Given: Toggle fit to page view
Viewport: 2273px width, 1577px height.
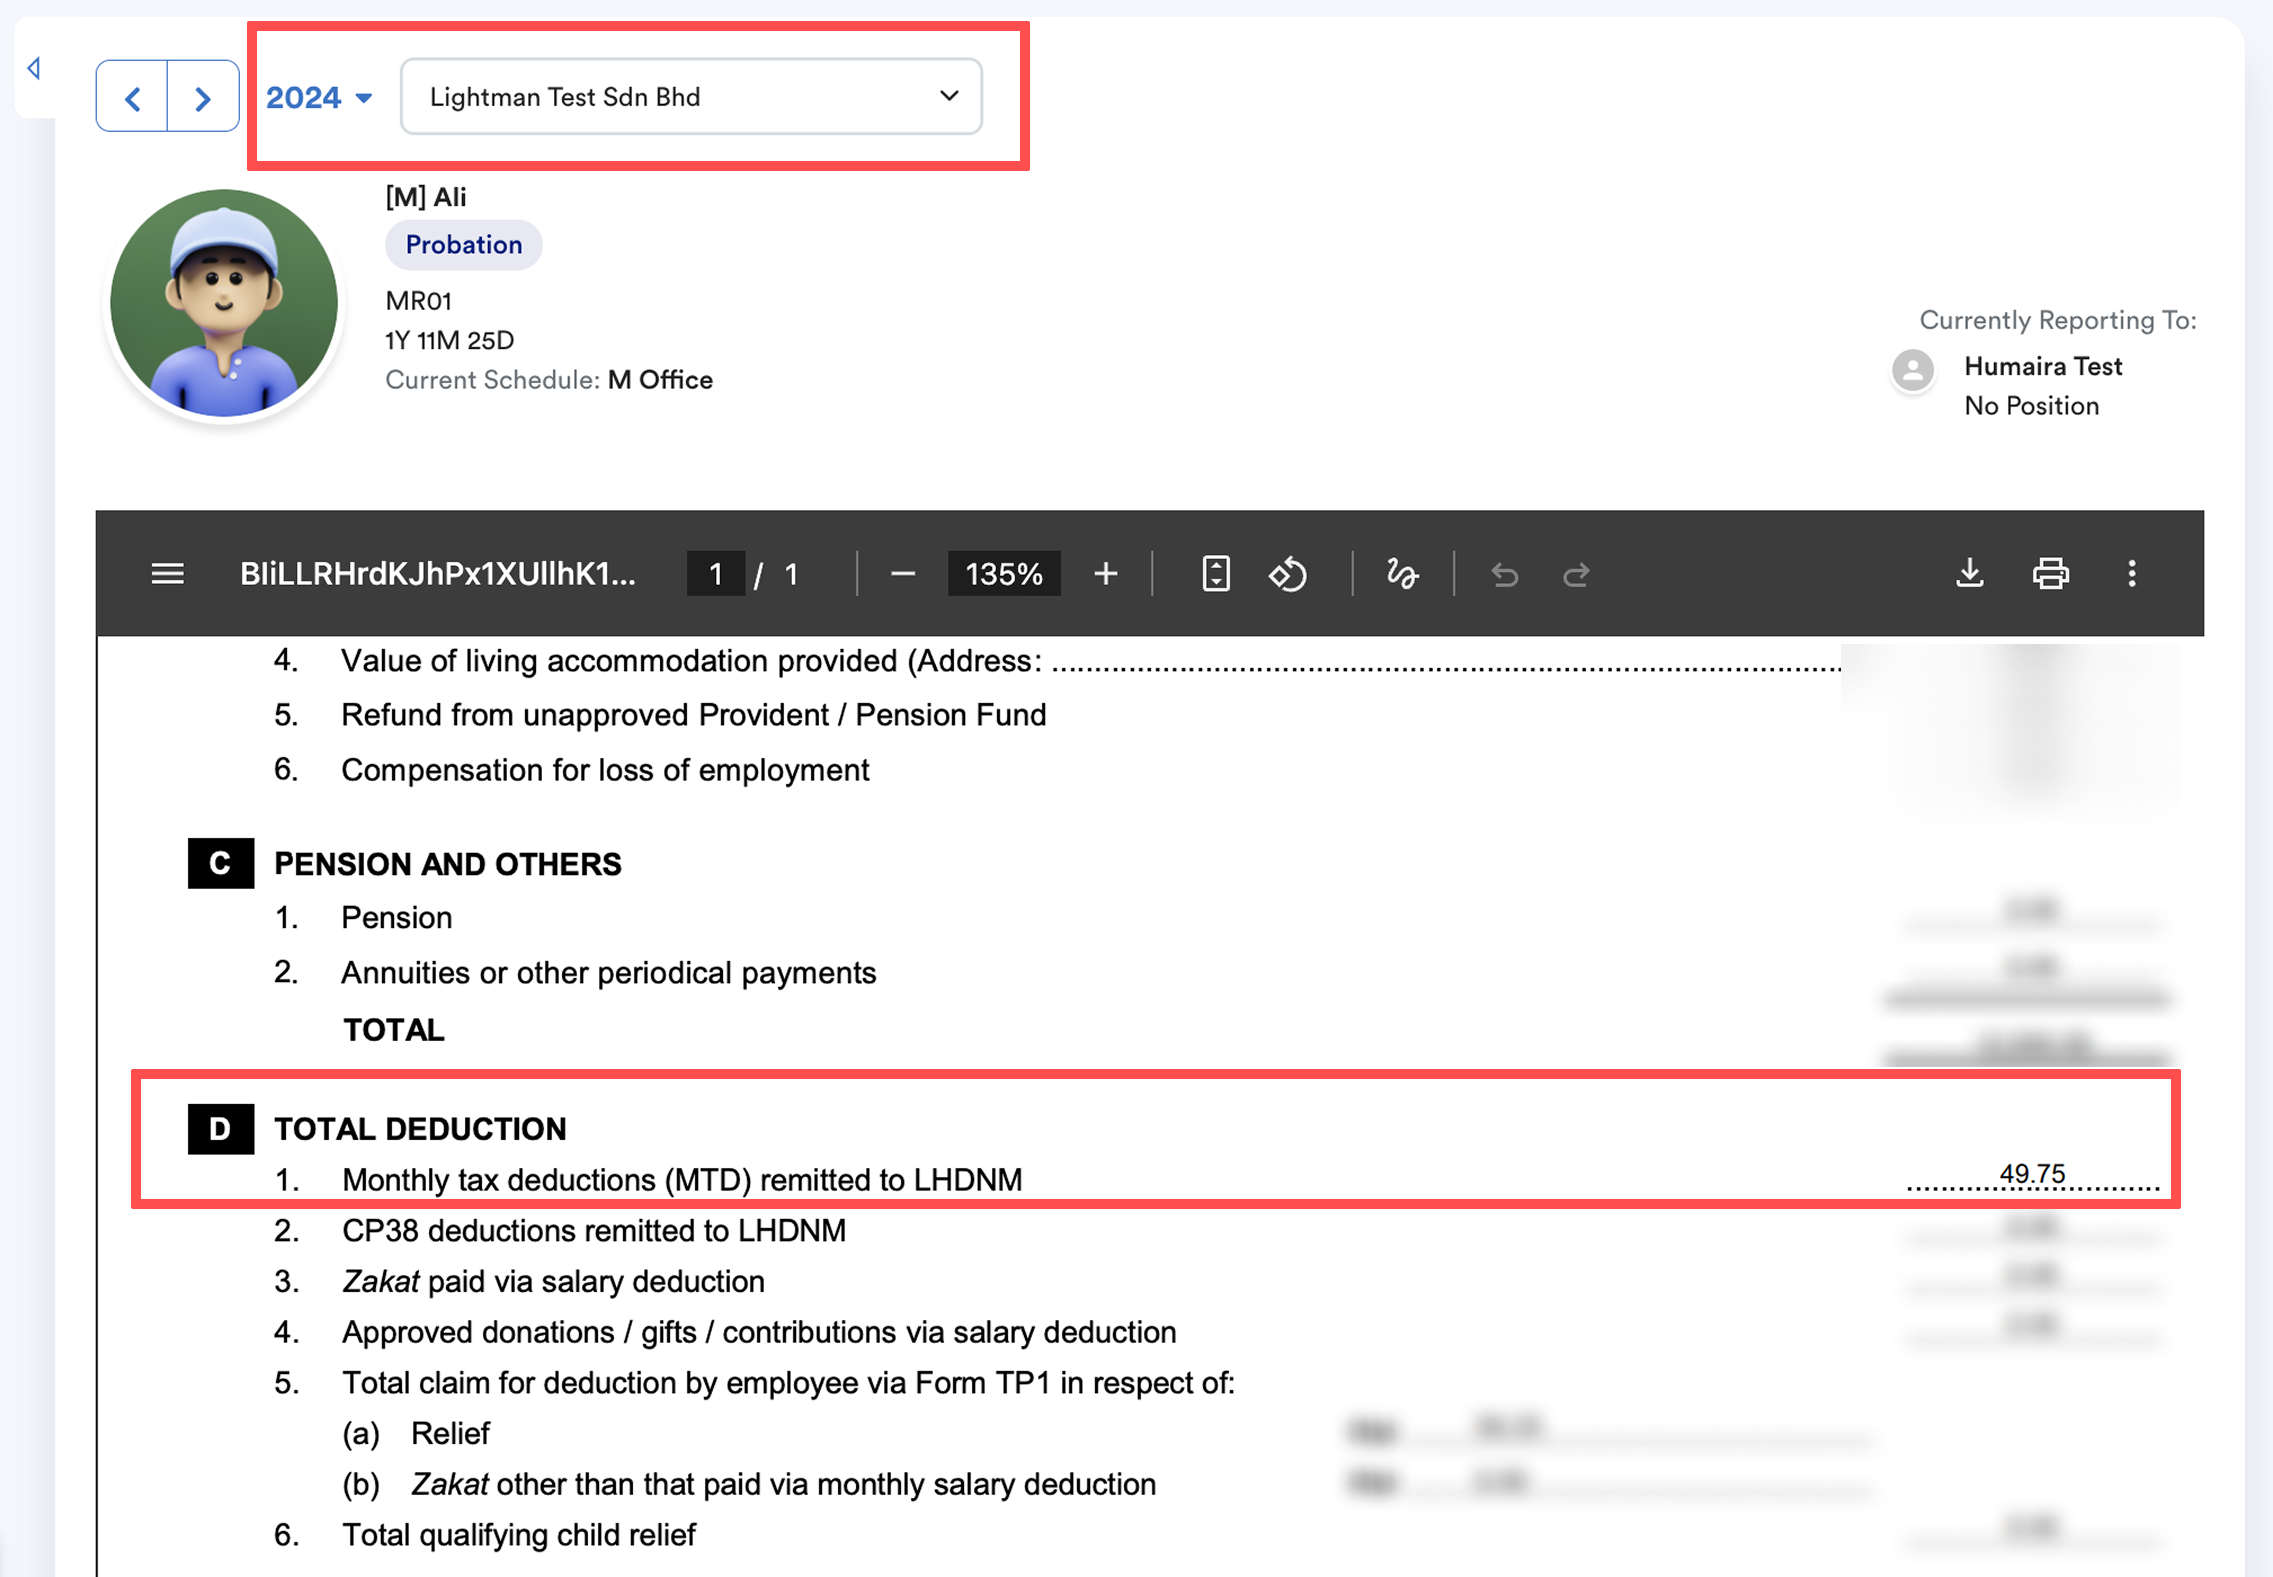Looking at the screenshot, I should pos(1215,574).
